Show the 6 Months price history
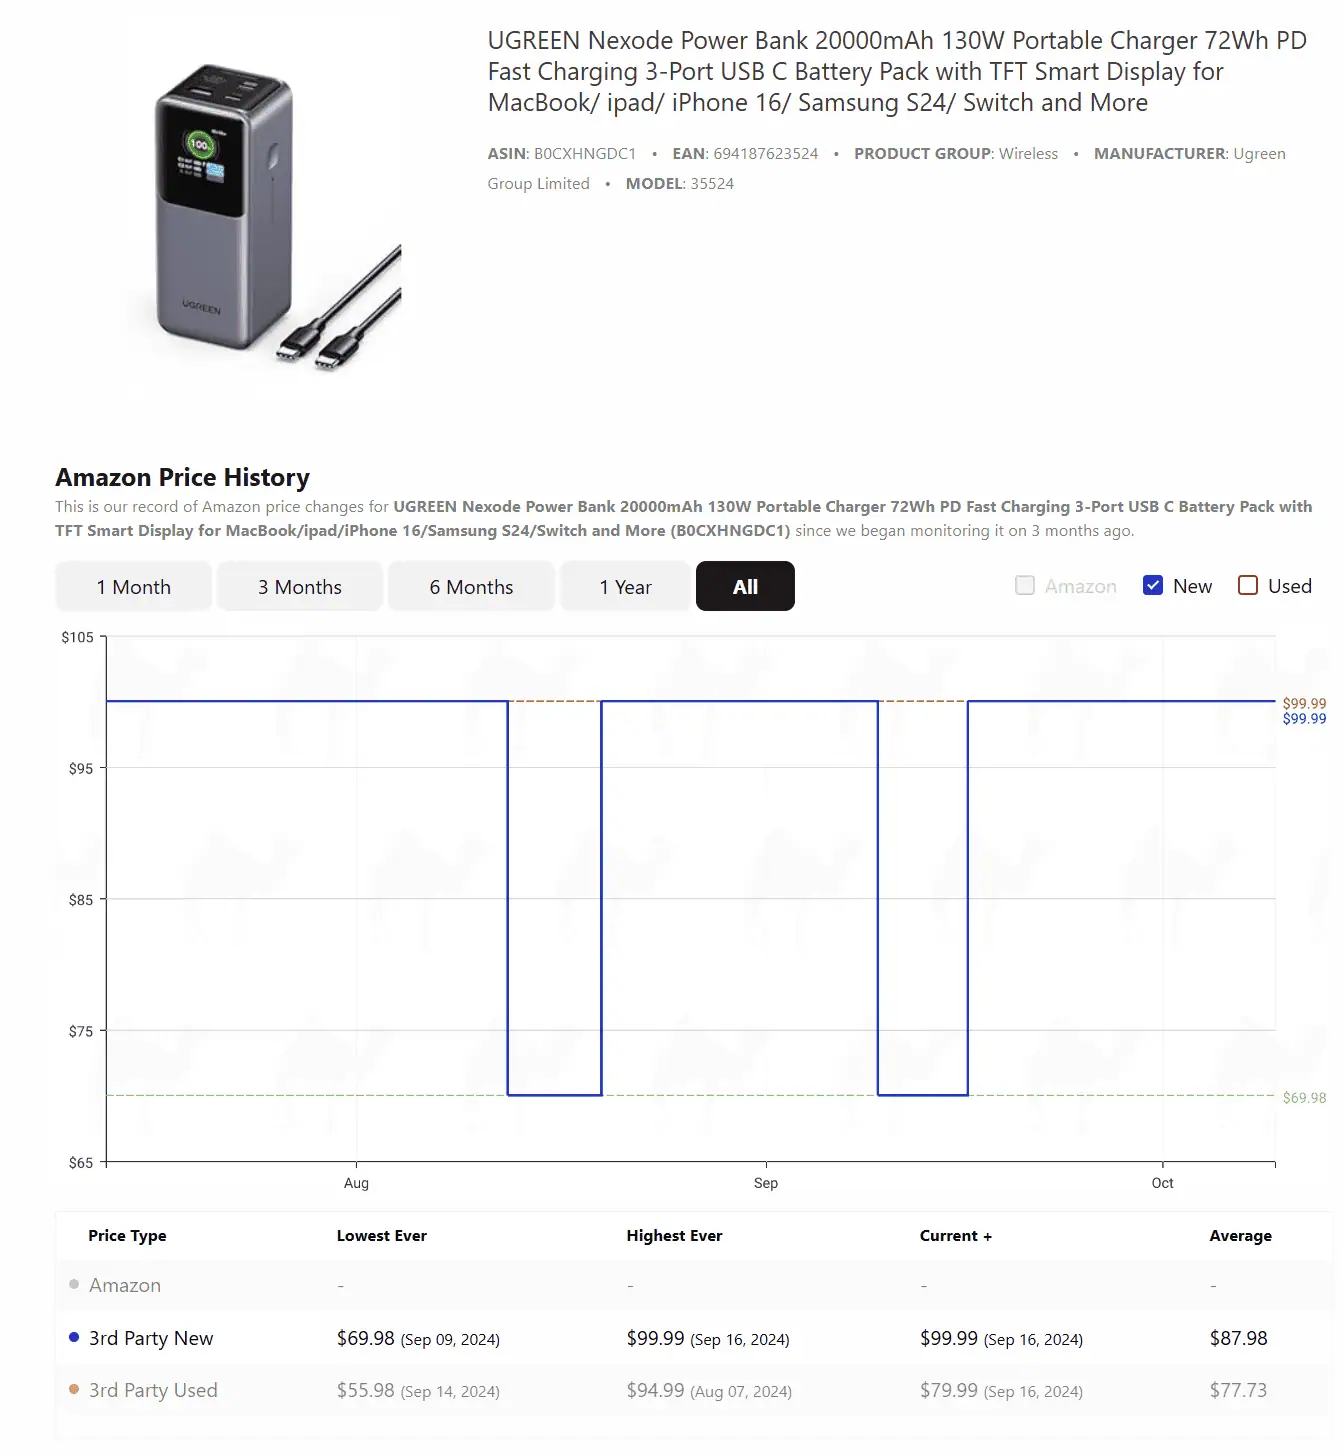This screenshot has width=1344, height=1455. tap(471, 587)
